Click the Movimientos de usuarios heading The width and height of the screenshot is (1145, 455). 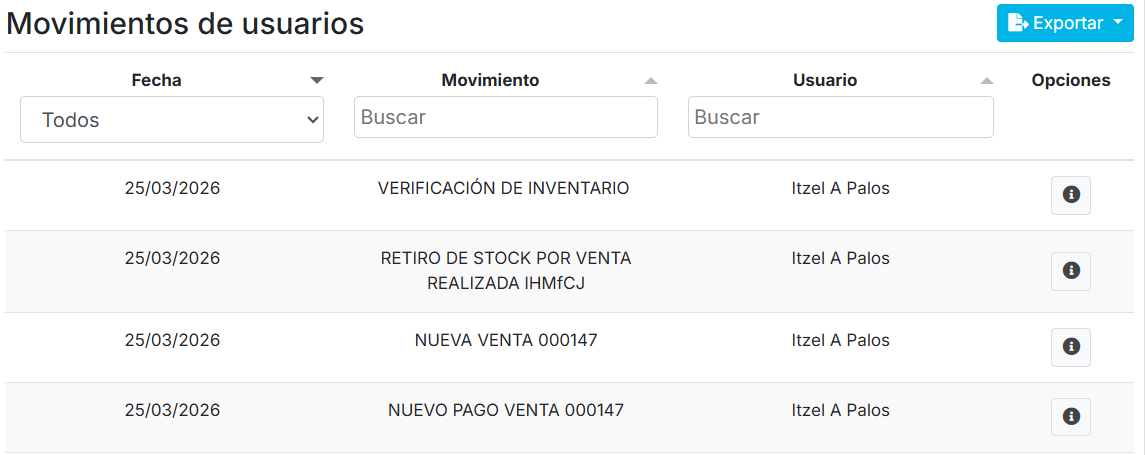coord(186,24)
